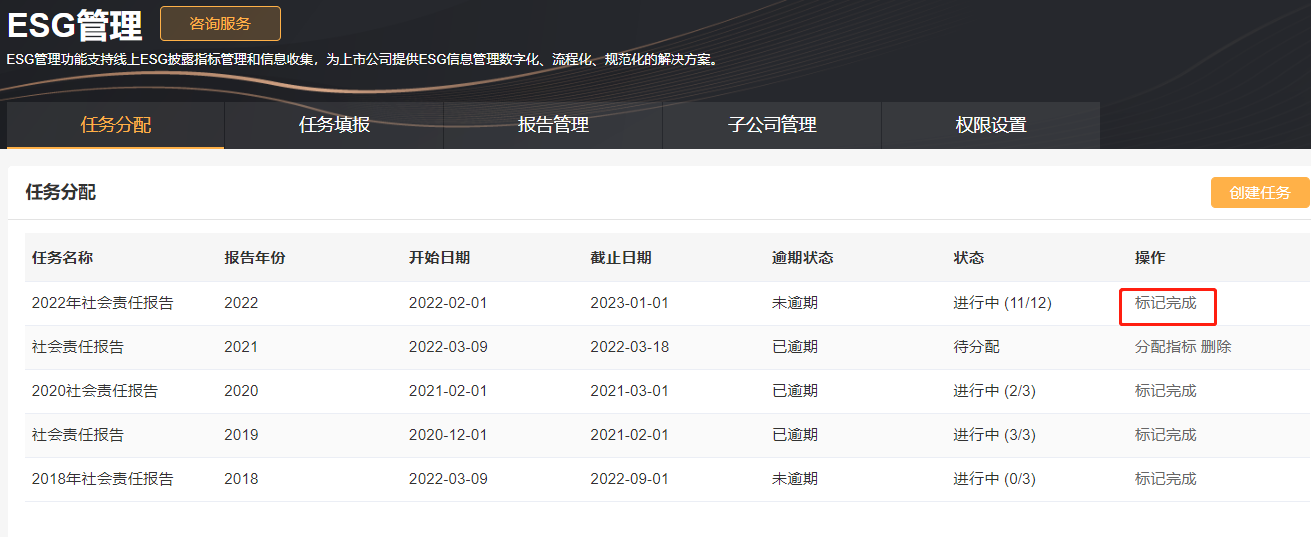Go to the 子公司管理 tab
Image resolution: width=1311 pixels, height=537 pixels.
tap(772, 125)
